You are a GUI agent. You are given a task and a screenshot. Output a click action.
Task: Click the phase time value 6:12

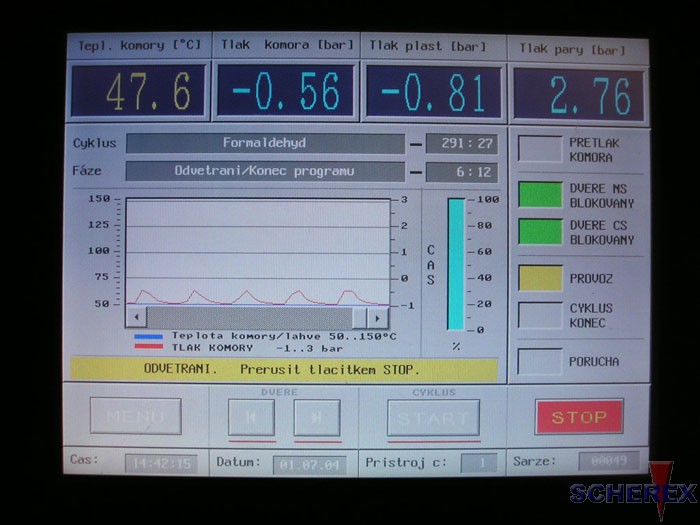462,172
